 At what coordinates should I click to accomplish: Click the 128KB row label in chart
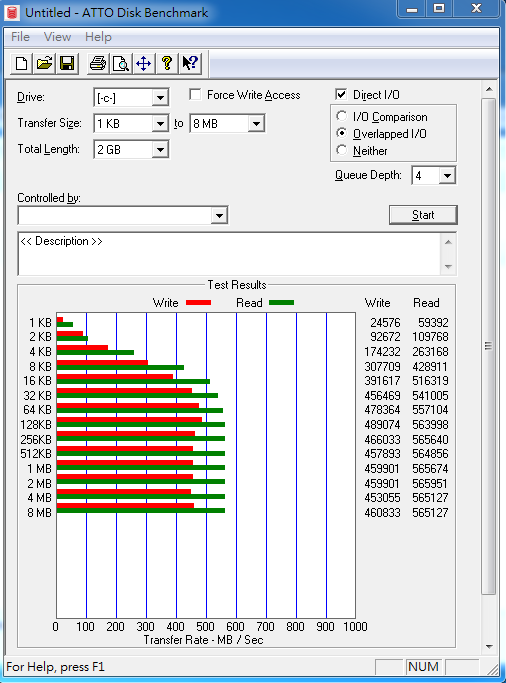[x=36, y=425]
